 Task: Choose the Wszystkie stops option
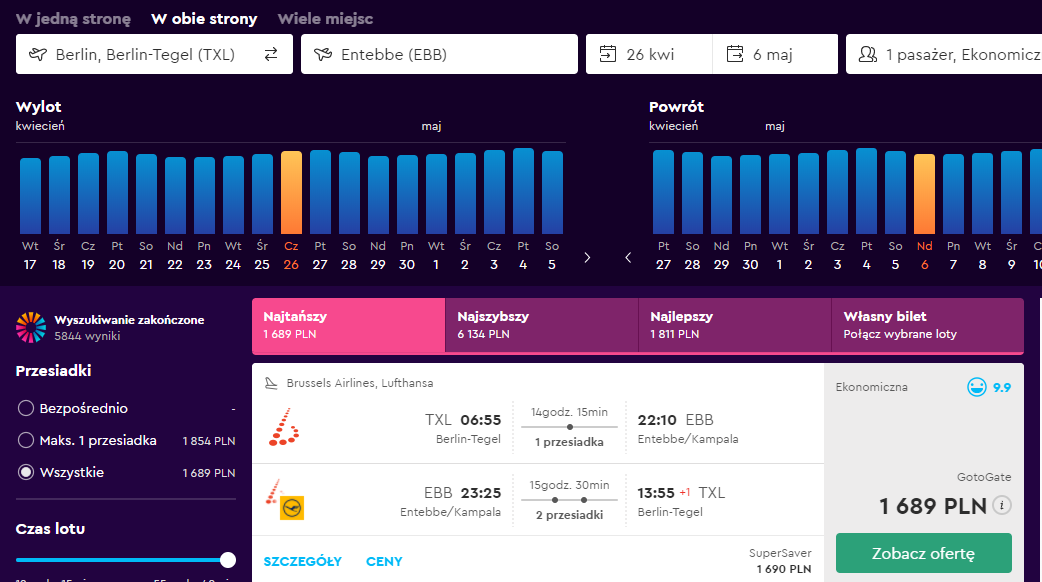click(x=26, y=472)
